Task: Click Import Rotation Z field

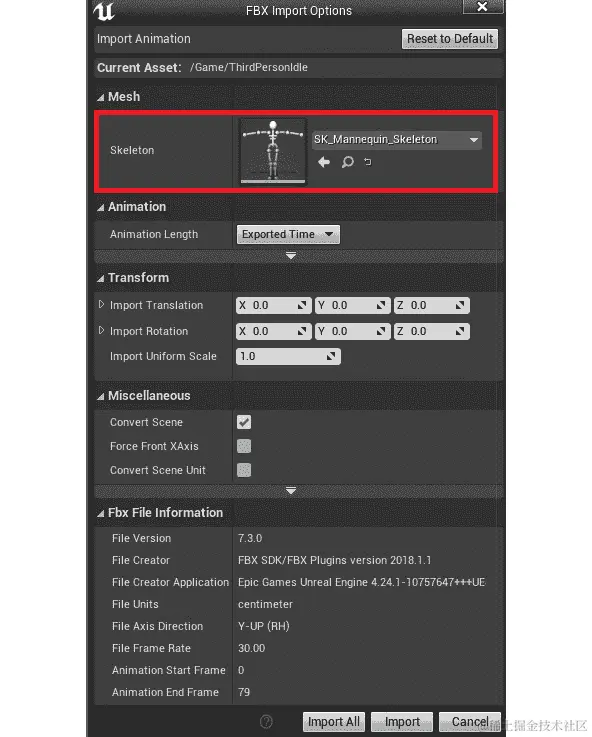Action: [431, 331]
